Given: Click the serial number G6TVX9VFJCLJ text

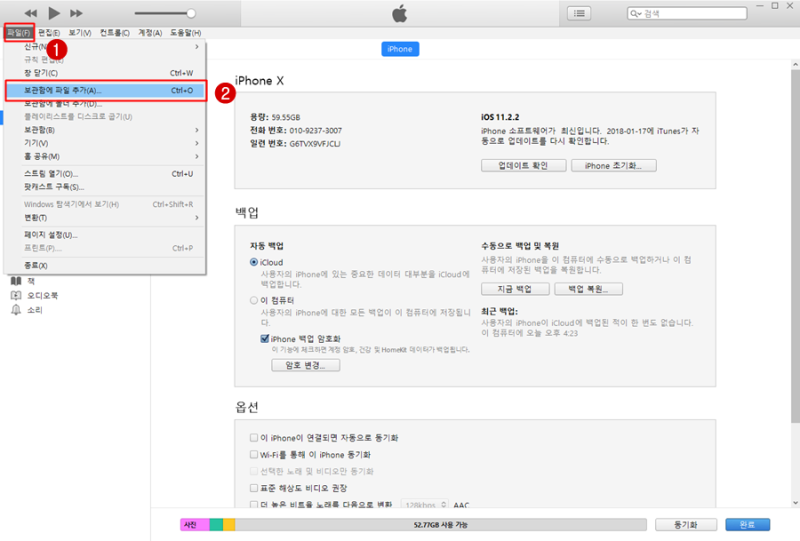Looking at the screenshot, I should tap(315, 144).
